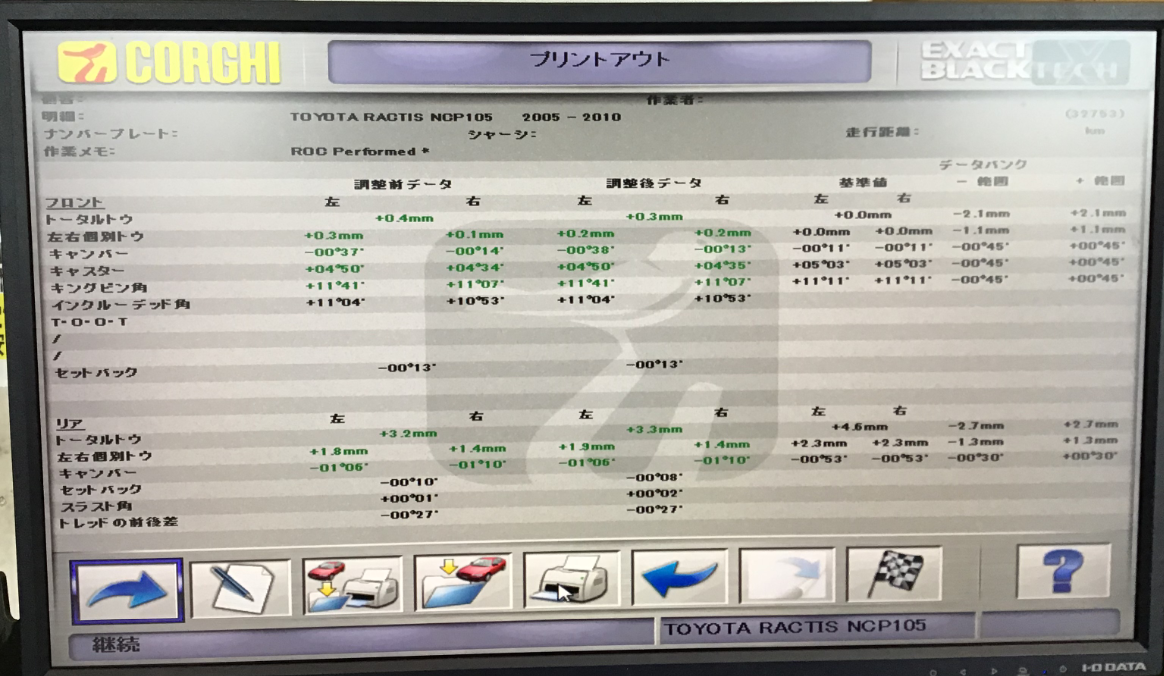This screenshot has height=676, width=1164.
Task: Click the camber value -00°37'
Action: (x=334, y=252)
